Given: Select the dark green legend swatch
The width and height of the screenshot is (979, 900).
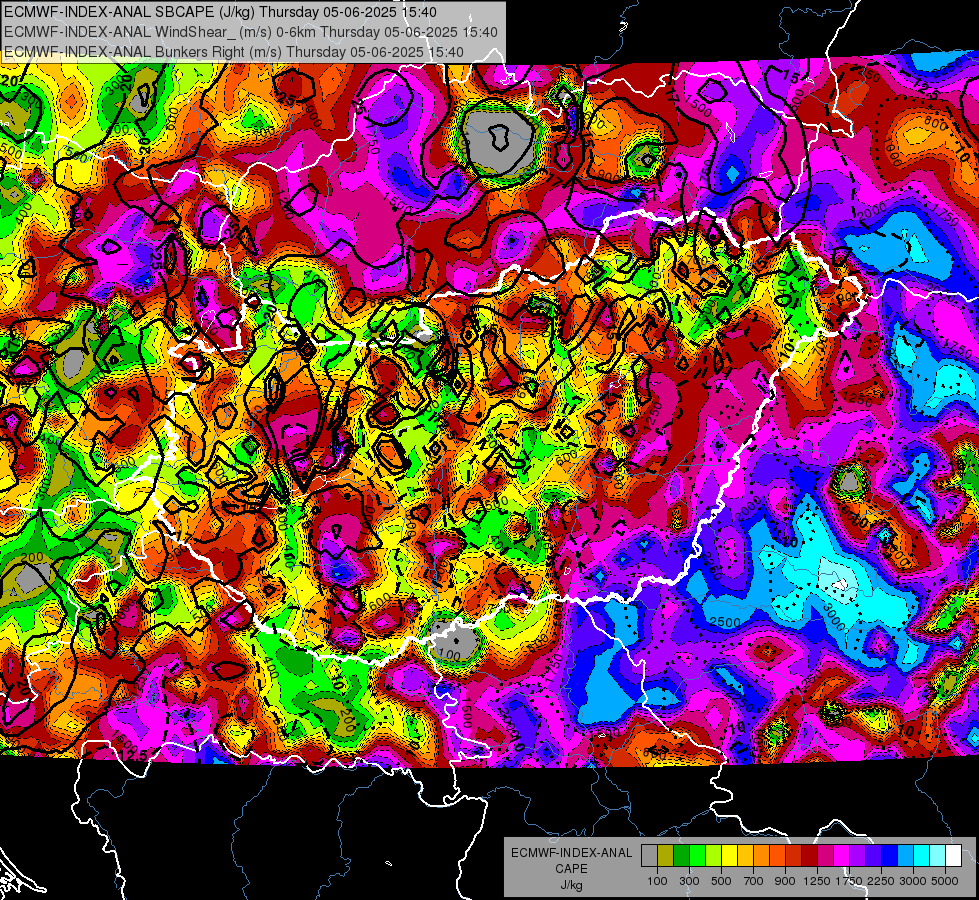Looking at the screenshot, I should point(681,856).
